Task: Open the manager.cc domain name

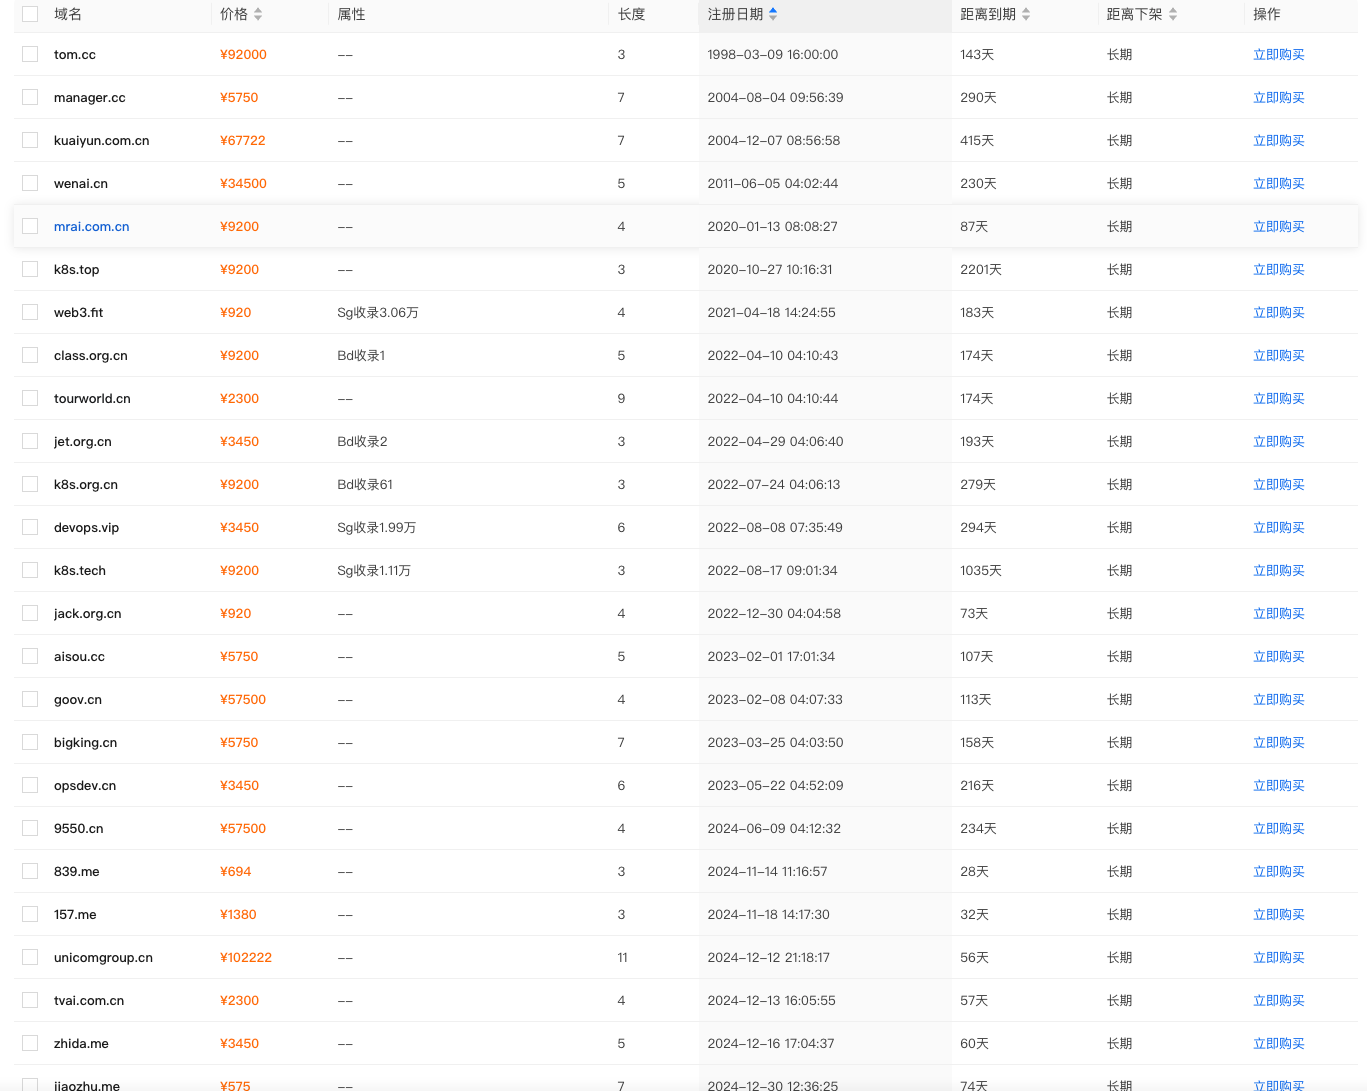Action: (89, 98)
